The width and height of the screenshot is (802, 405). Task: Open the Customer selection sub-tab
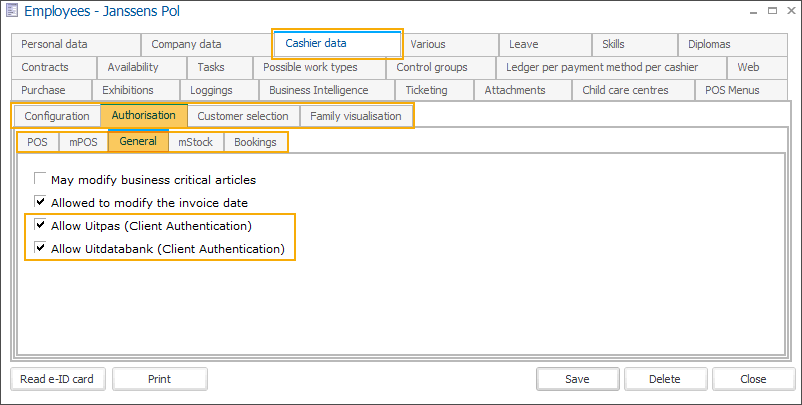click(242, 116)
